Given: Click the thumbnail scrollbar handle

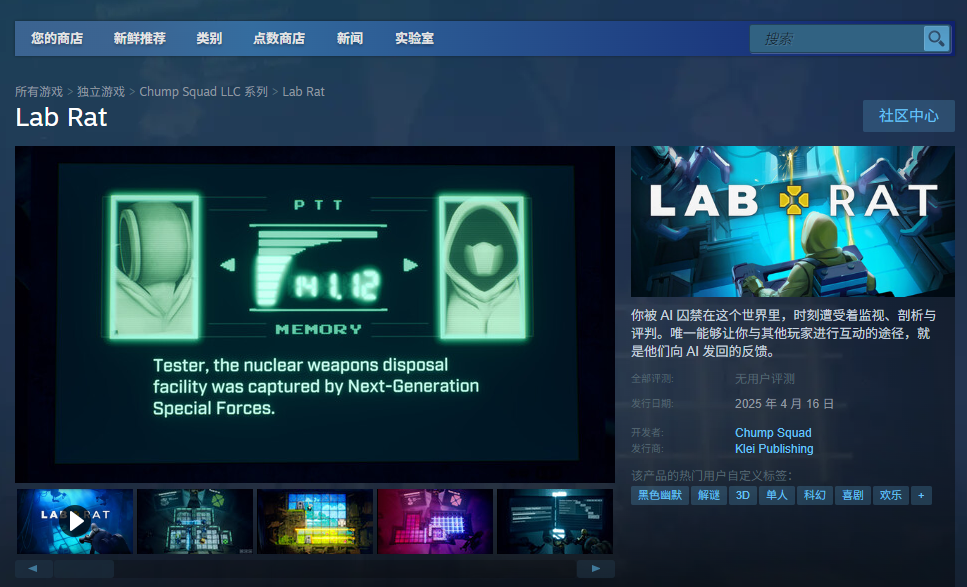Looking at the screenshot, I should (84, 568).
